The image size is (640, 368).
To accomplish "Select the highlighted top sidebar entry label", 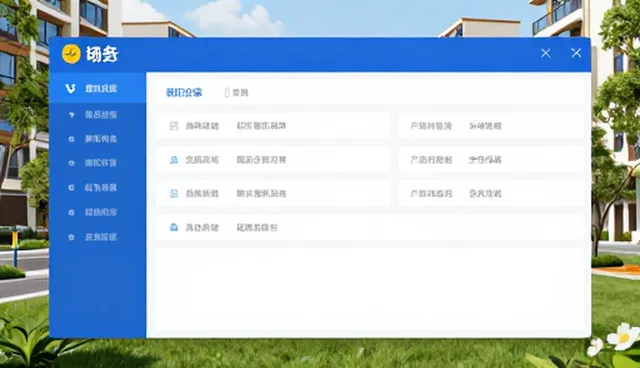I will tap(101, 89).
